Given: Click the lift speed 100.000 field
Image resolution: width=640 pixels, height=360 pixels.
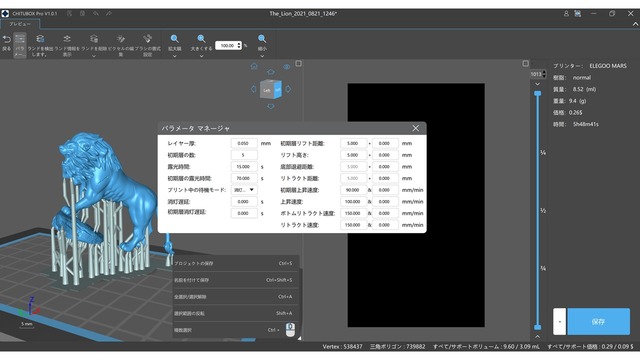Looking at the screenshot, I should pyautogui.click(x=353, y=202).
